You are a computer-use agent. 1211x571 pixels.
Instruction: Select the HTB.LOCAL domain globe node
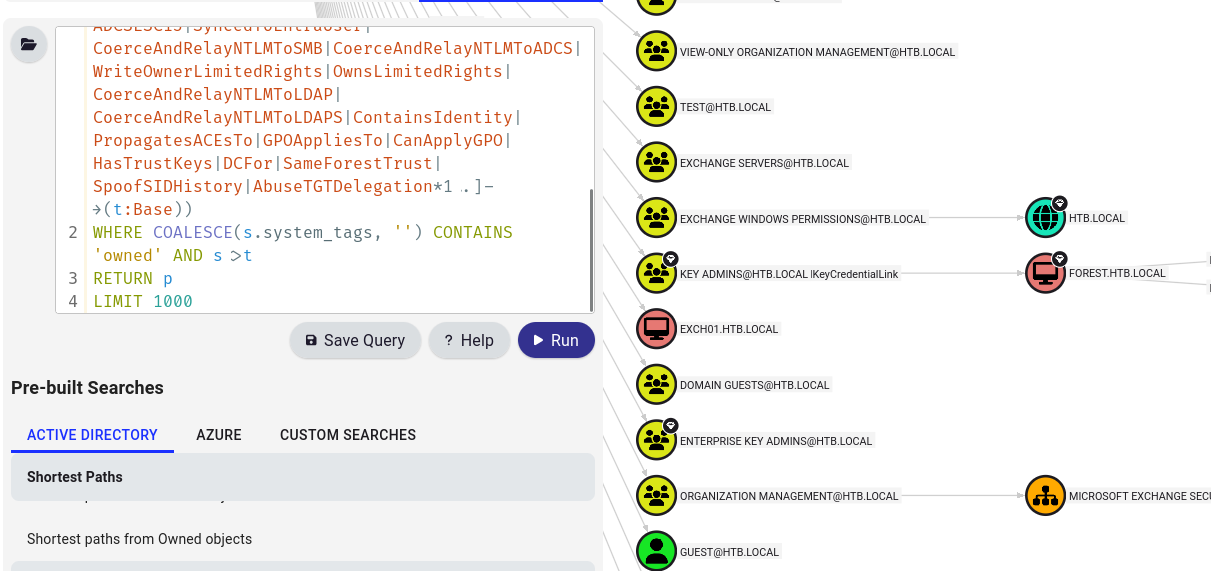click(x=1045, y=217)
